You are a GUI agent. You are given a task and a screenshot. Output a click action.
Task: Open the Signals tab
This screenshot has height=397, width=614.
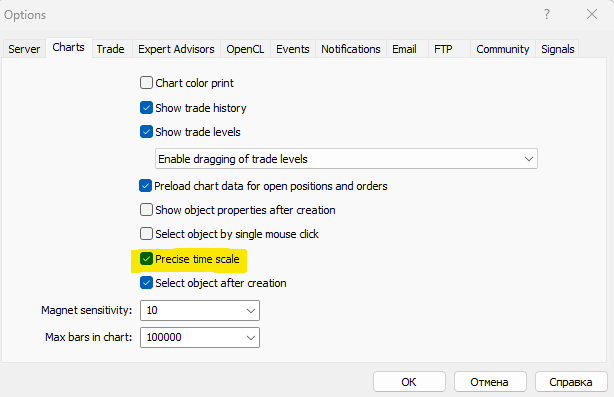coord(558,49)
